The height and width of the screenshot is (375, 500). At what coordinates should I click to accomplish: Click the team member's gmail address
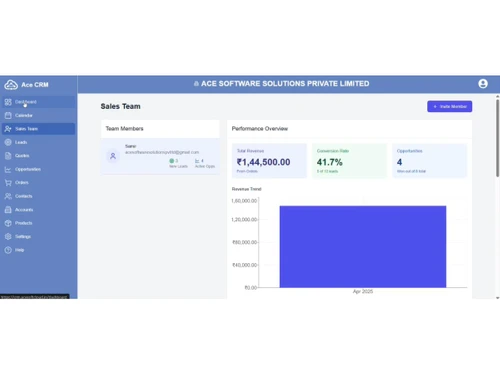coord(162,152)
